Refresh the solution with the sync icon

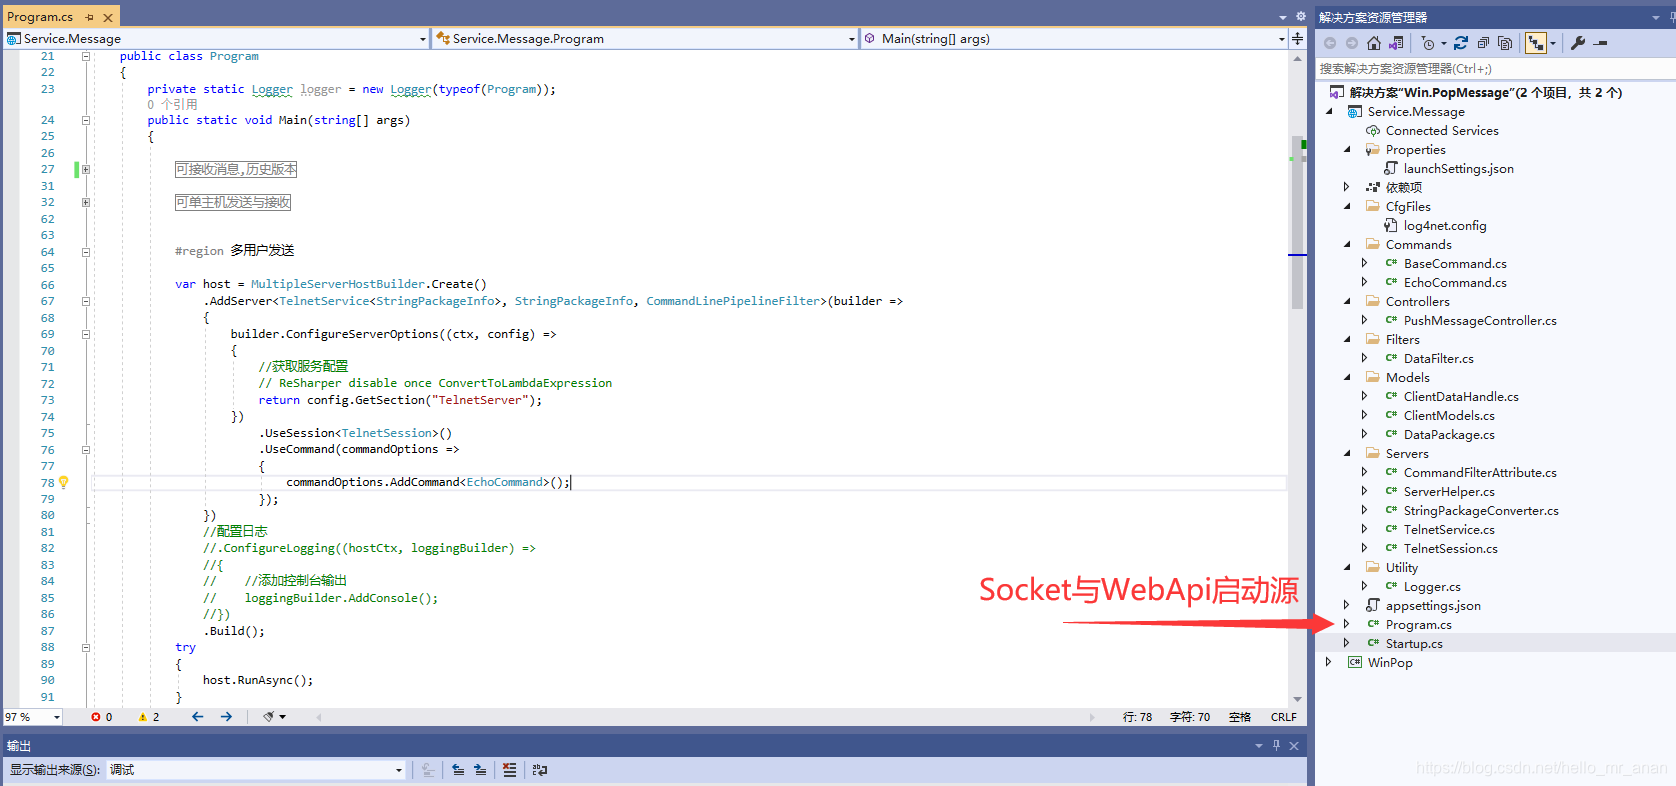coord(1461,43)
